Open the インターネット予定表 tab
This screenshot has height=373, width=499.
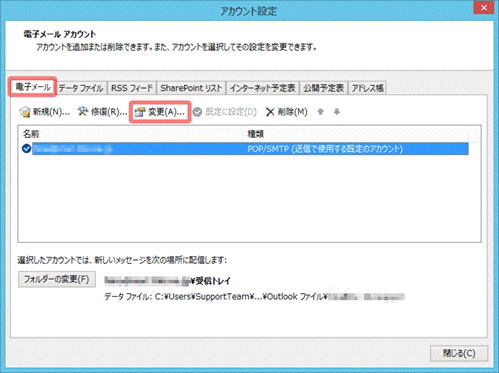(263, 88)
